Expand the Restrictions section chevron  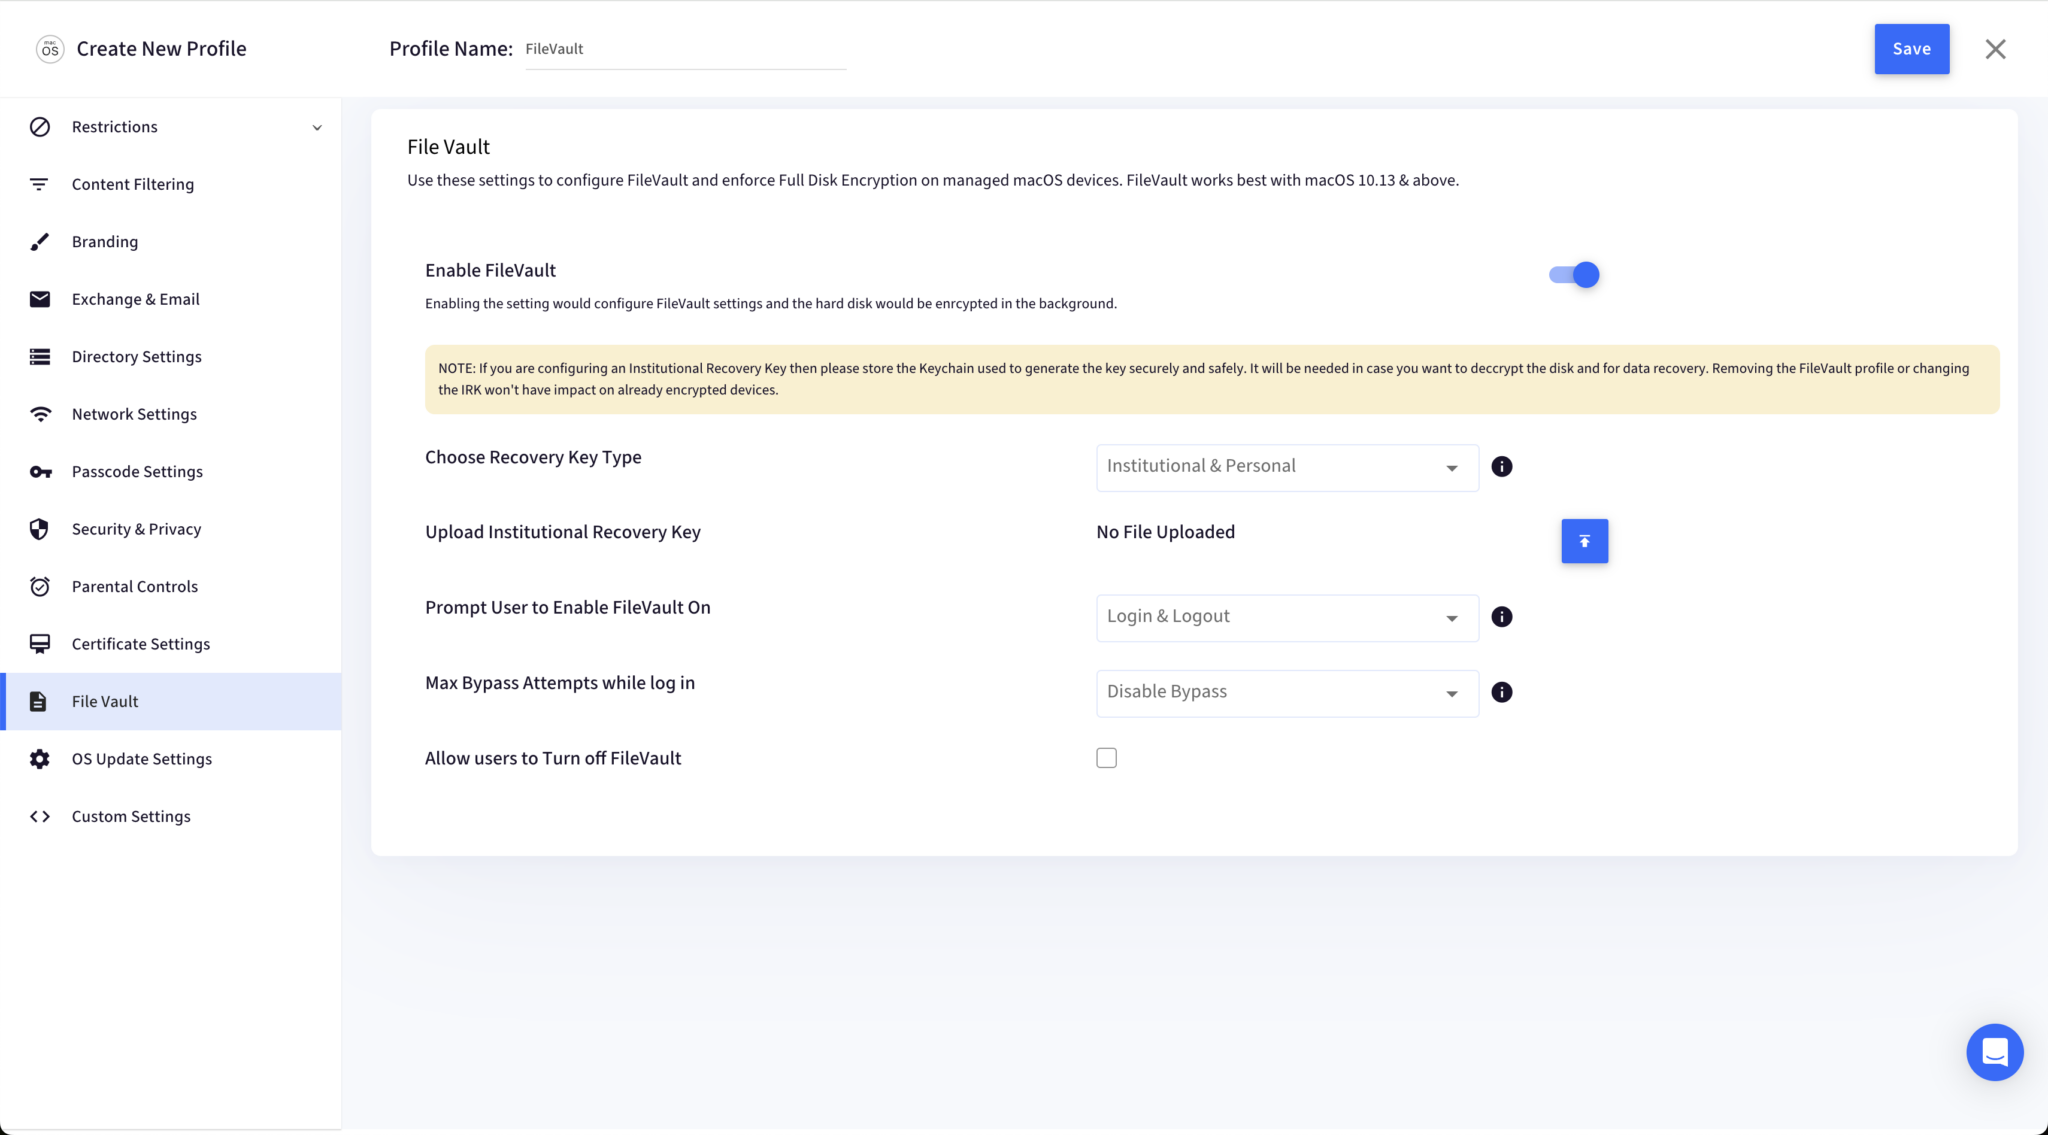click(x=317, y=128)
